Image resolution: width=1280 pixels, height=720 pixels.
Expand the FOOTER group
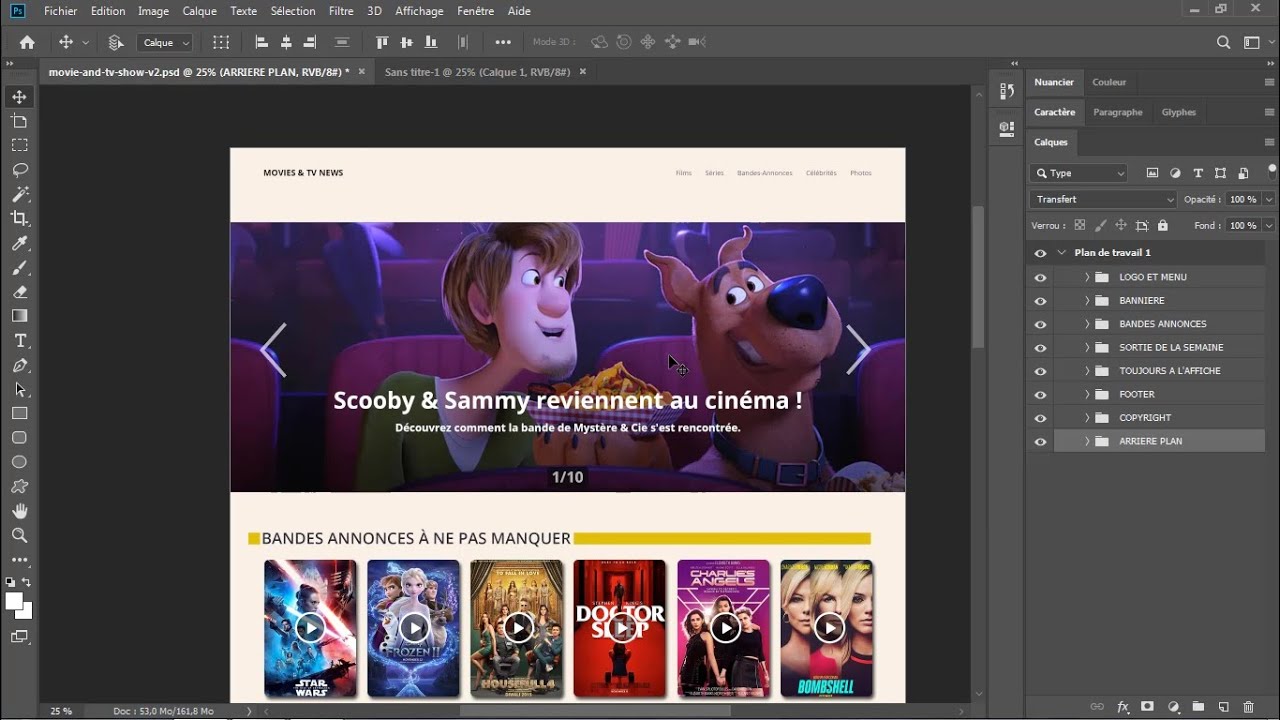click(x=1087, y=394)
